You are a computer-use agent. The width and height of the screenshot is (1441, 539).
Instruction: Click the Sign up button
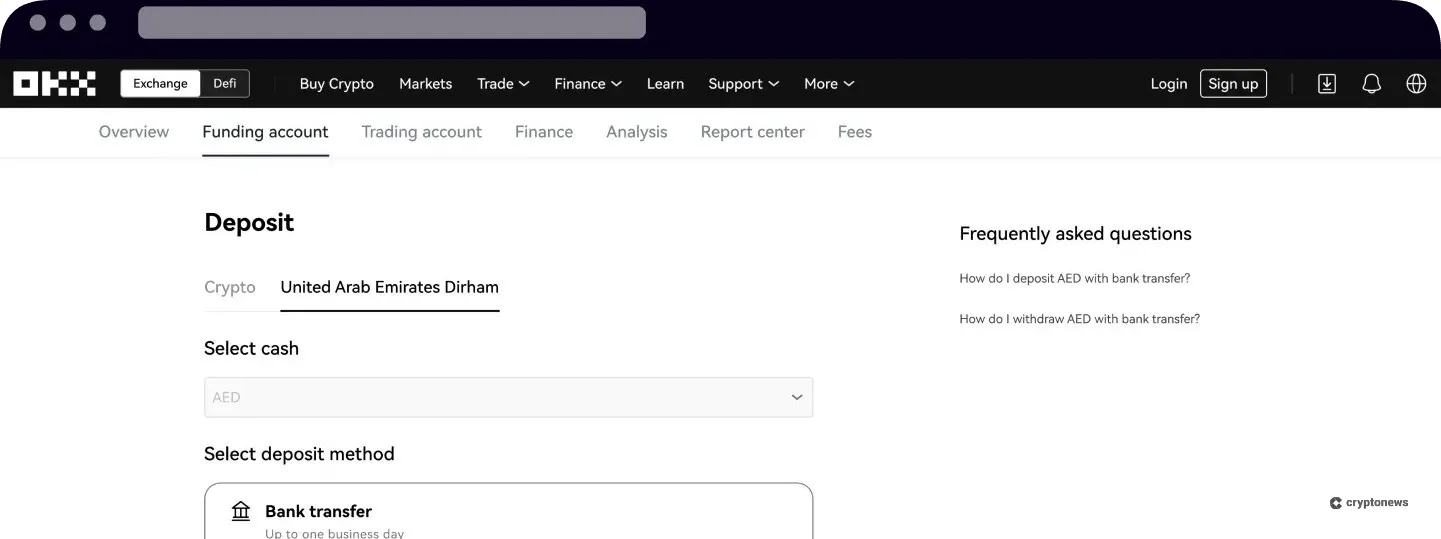point(1233,84)
